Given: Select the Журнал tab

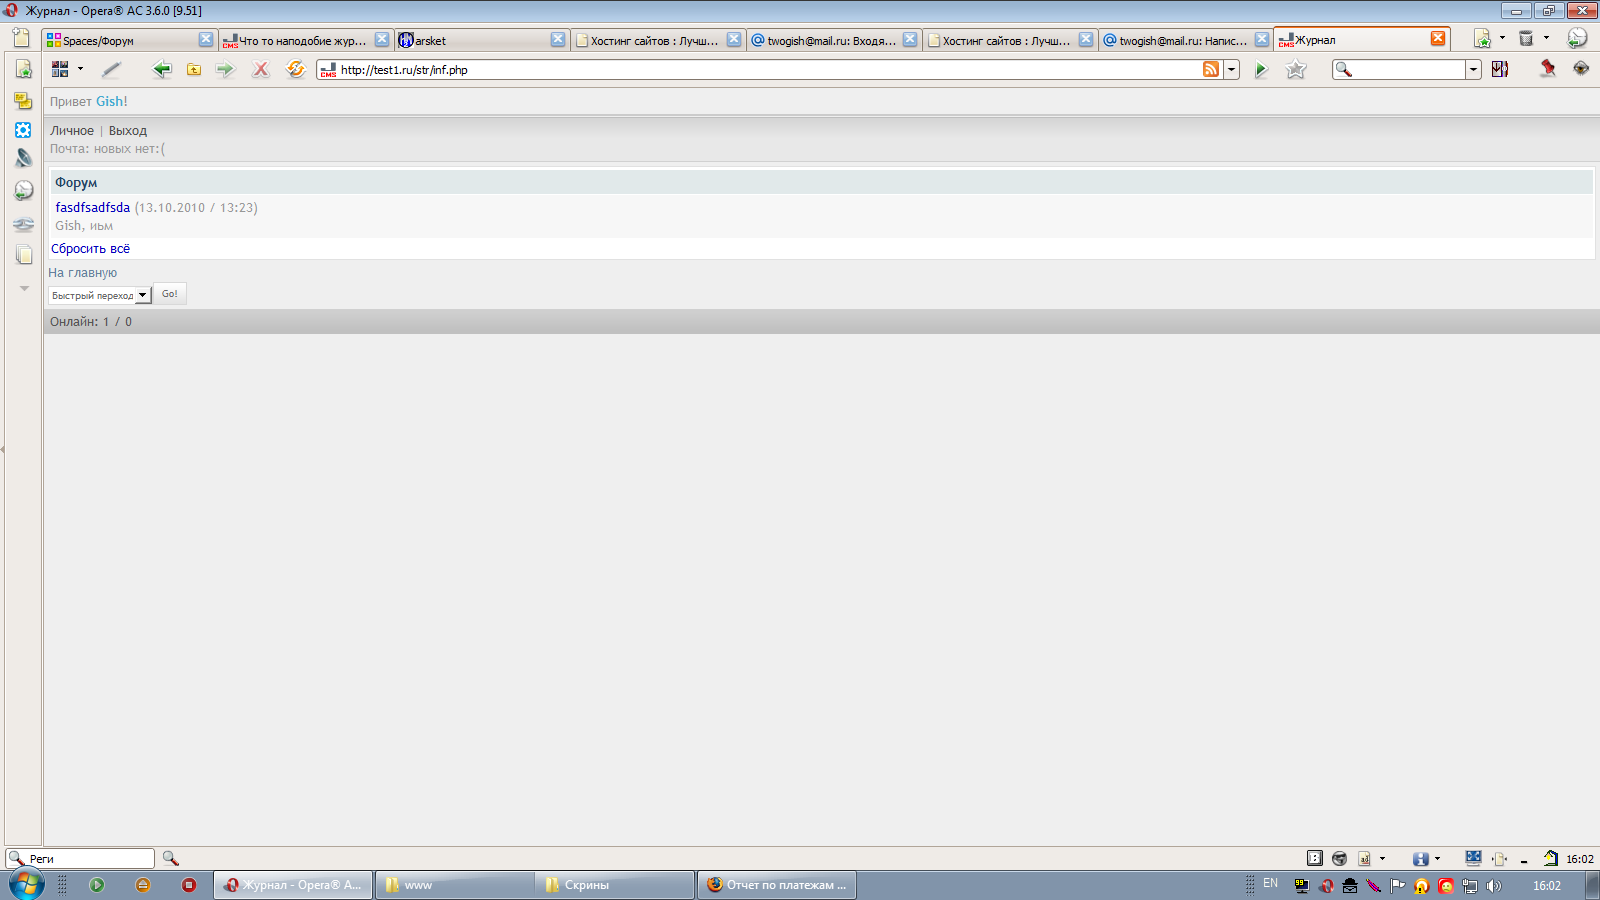Looking at the screenshot, I should (1362, 39).
